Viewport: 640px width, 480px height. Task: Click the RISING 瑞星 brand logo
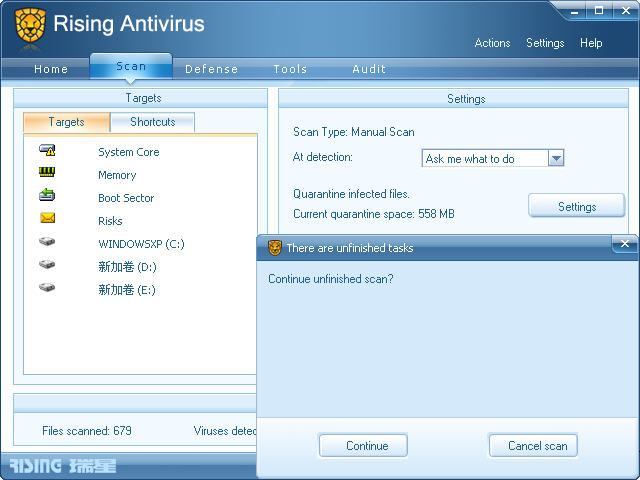point(63,466)
